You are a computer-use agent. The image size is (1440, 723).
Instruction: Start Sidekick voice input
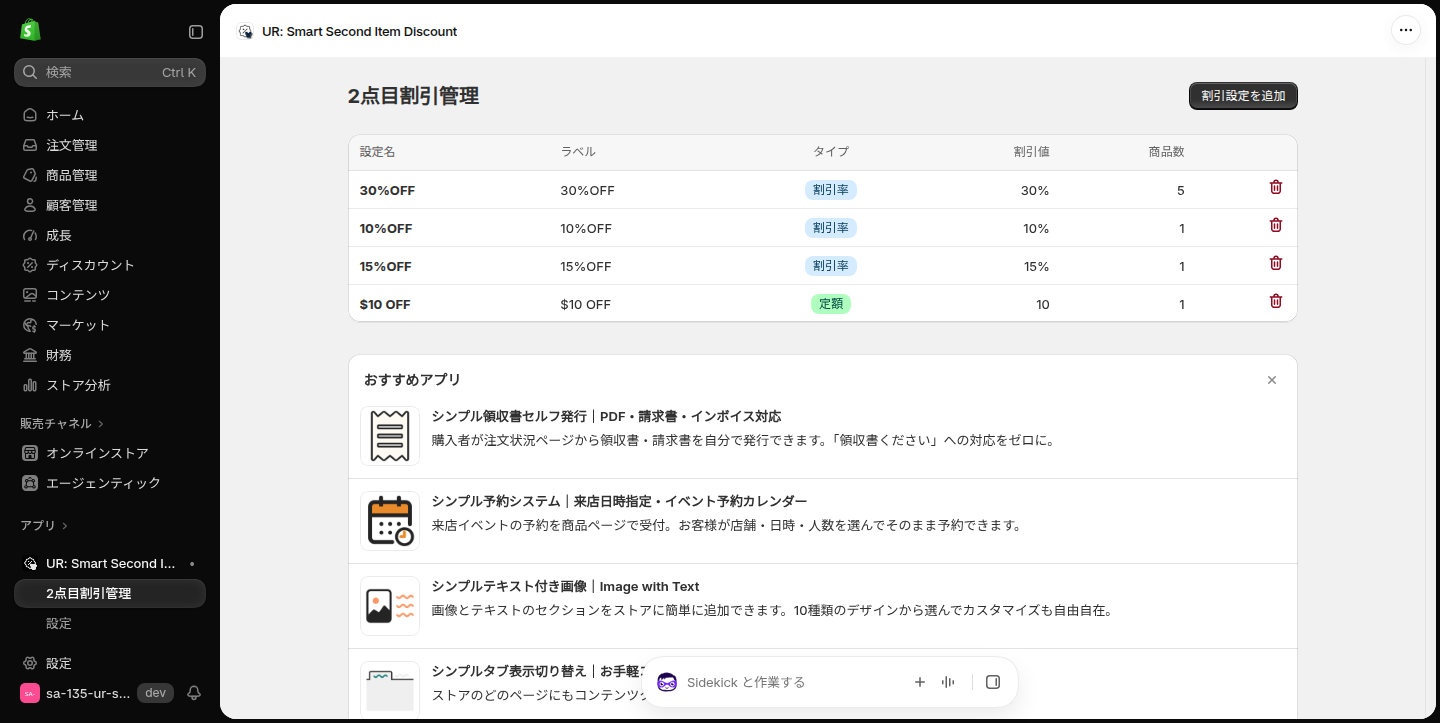[948, 682]
